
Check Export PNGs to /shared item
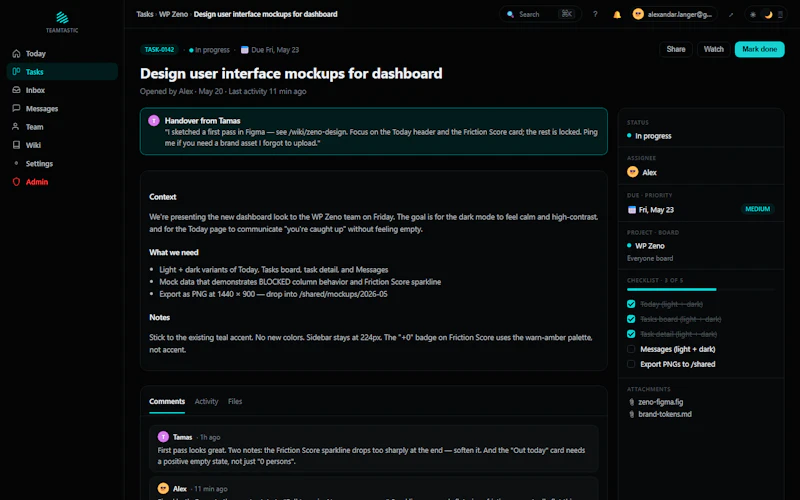tap(631, 364)
